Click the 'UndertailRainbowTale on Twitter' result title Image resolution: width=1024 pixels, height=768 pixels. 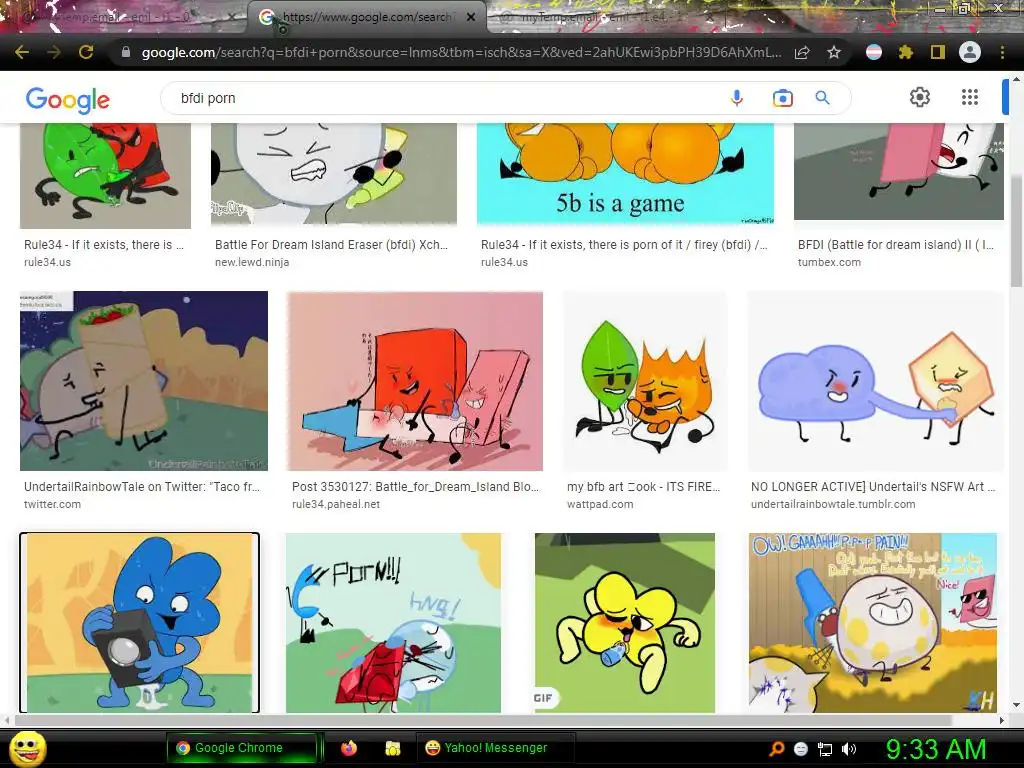(x=142, y=487)
